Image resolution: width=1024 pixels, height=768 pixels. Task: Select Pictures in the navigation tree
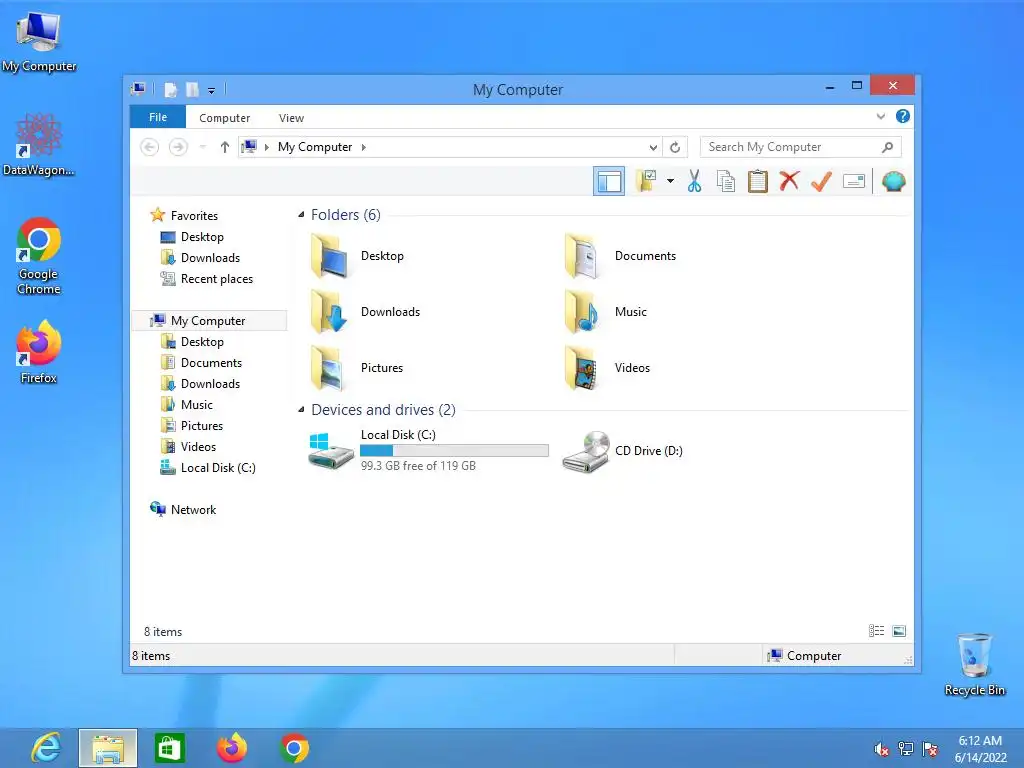[202, 426]
